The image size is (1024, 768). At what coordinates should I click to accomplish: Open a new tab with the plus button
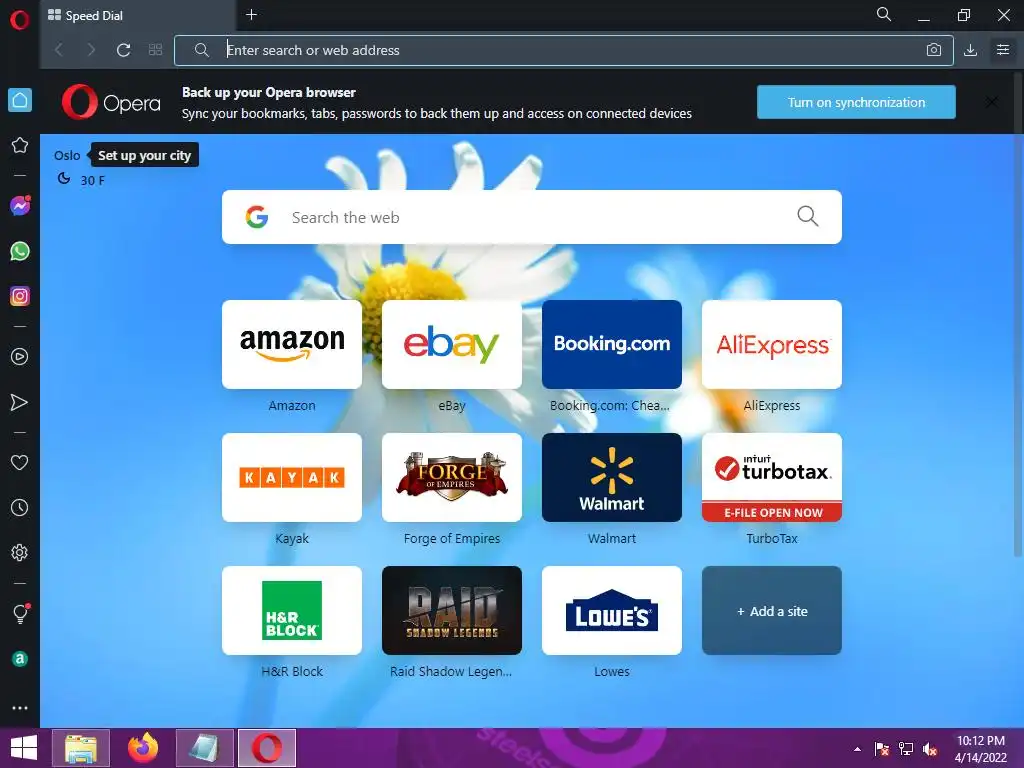251,14
